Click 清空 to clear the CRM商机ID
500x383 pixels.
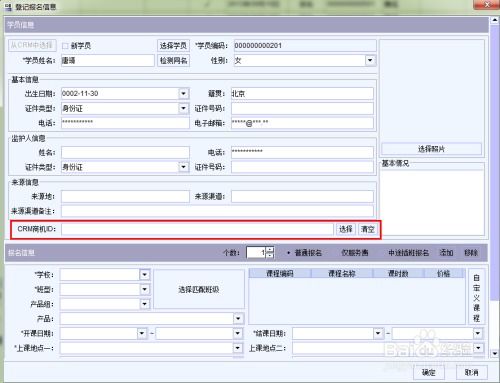368,229
